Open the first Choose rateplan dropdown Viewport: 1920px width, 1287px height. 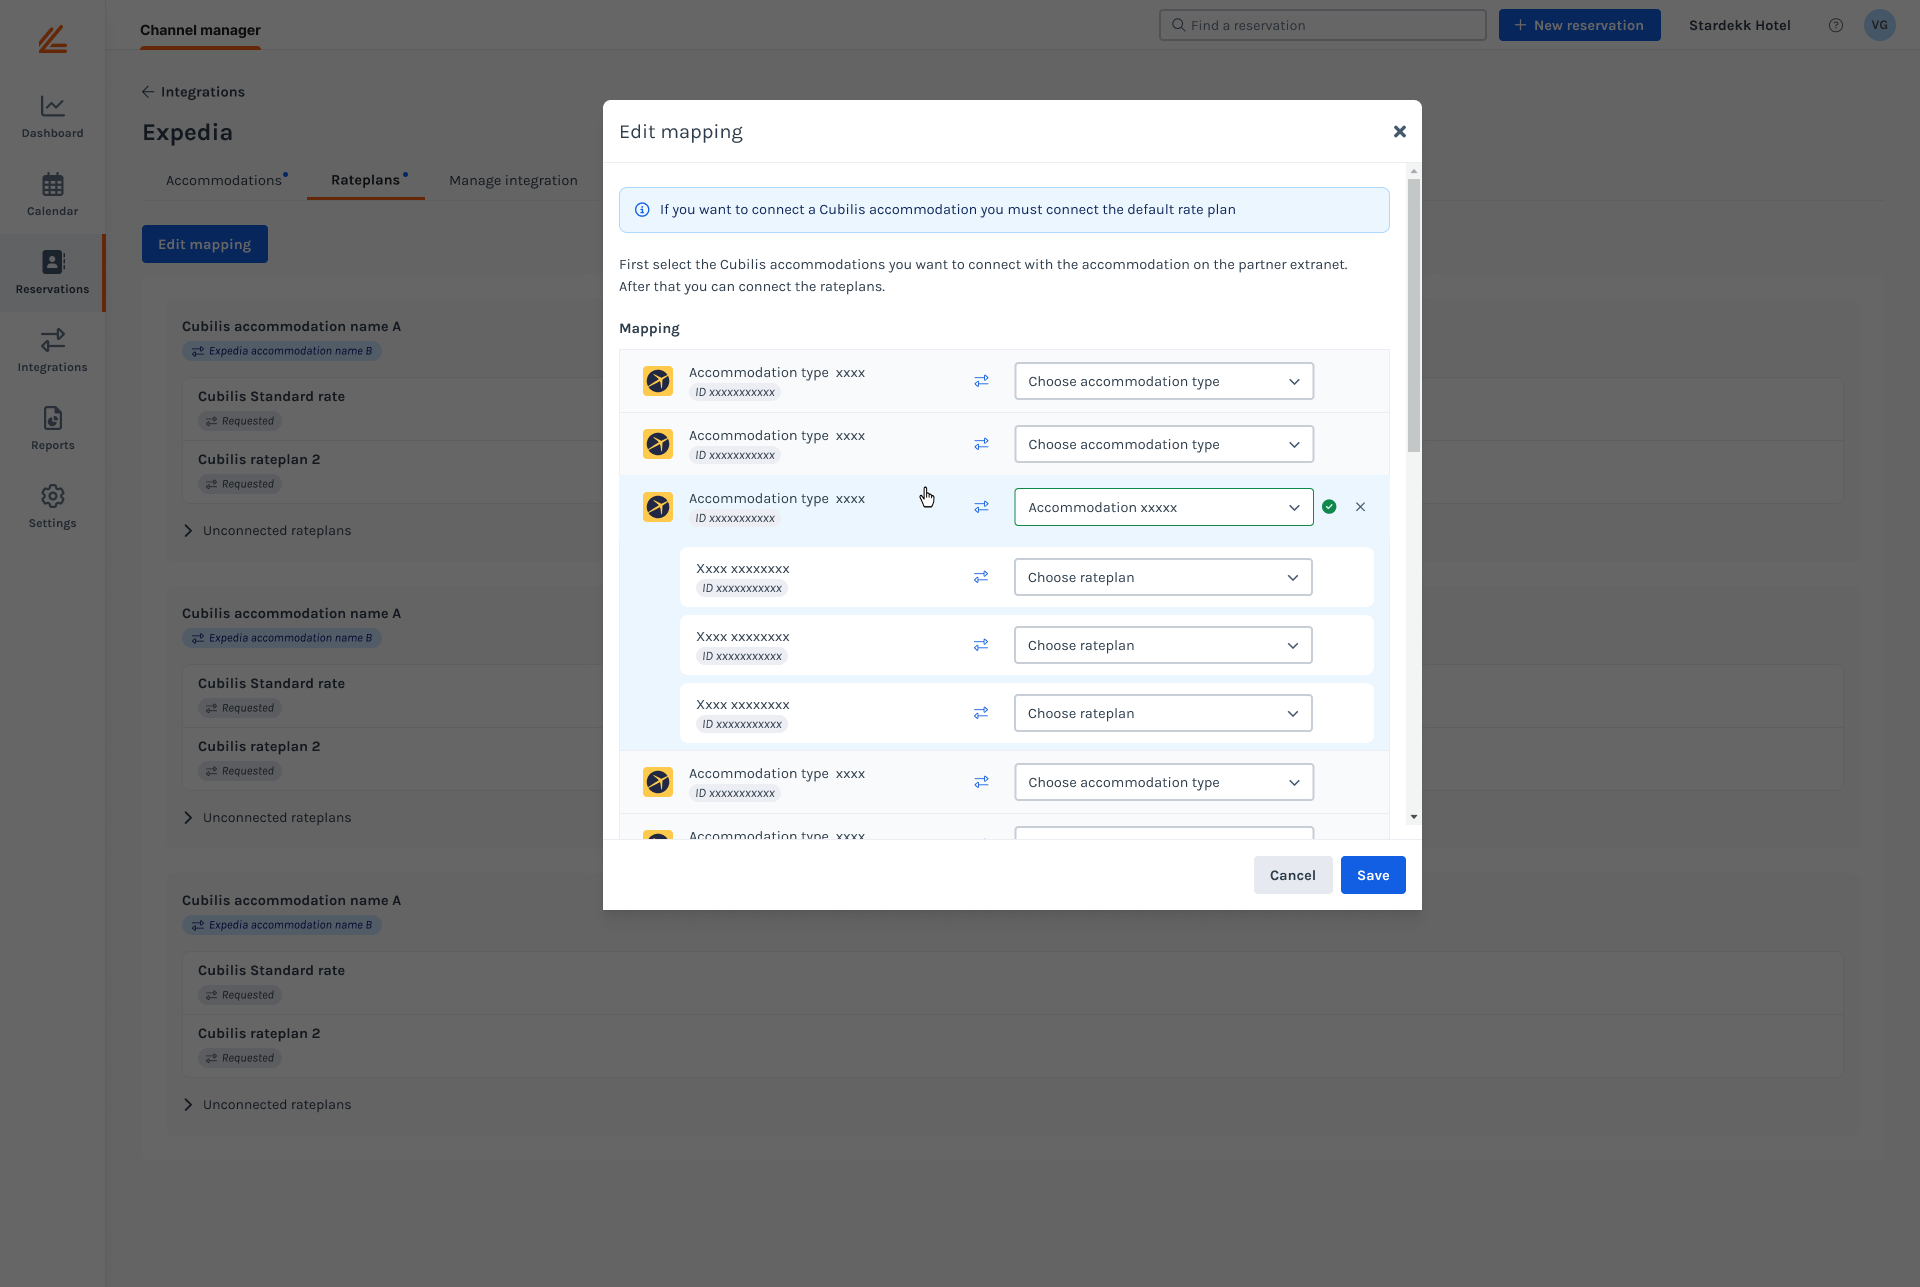tap(1162, 577)
